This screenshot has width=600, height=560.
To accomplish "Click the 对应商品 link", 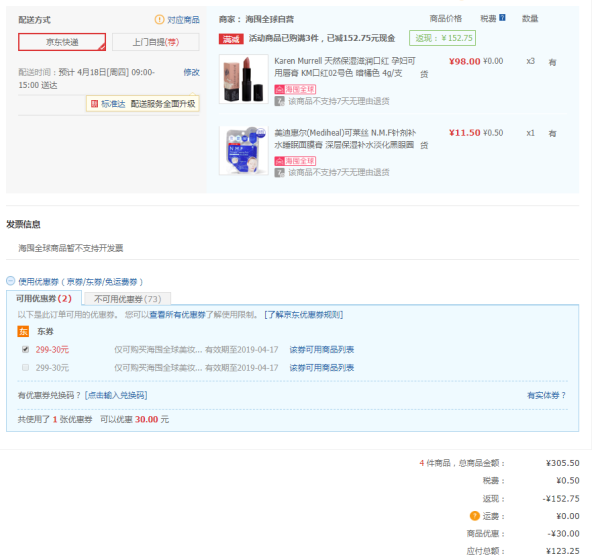I will click(183, 20).
